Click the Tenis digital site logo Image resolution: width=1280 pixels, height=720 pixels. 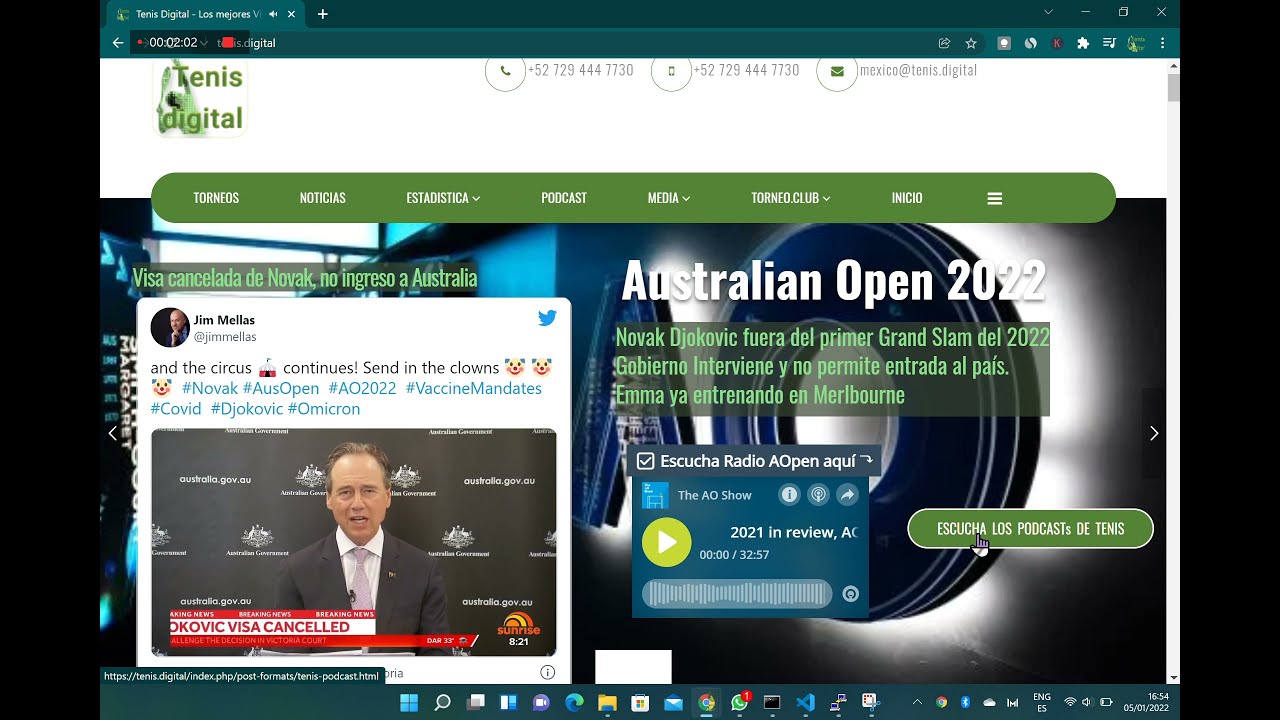[200, 97]
